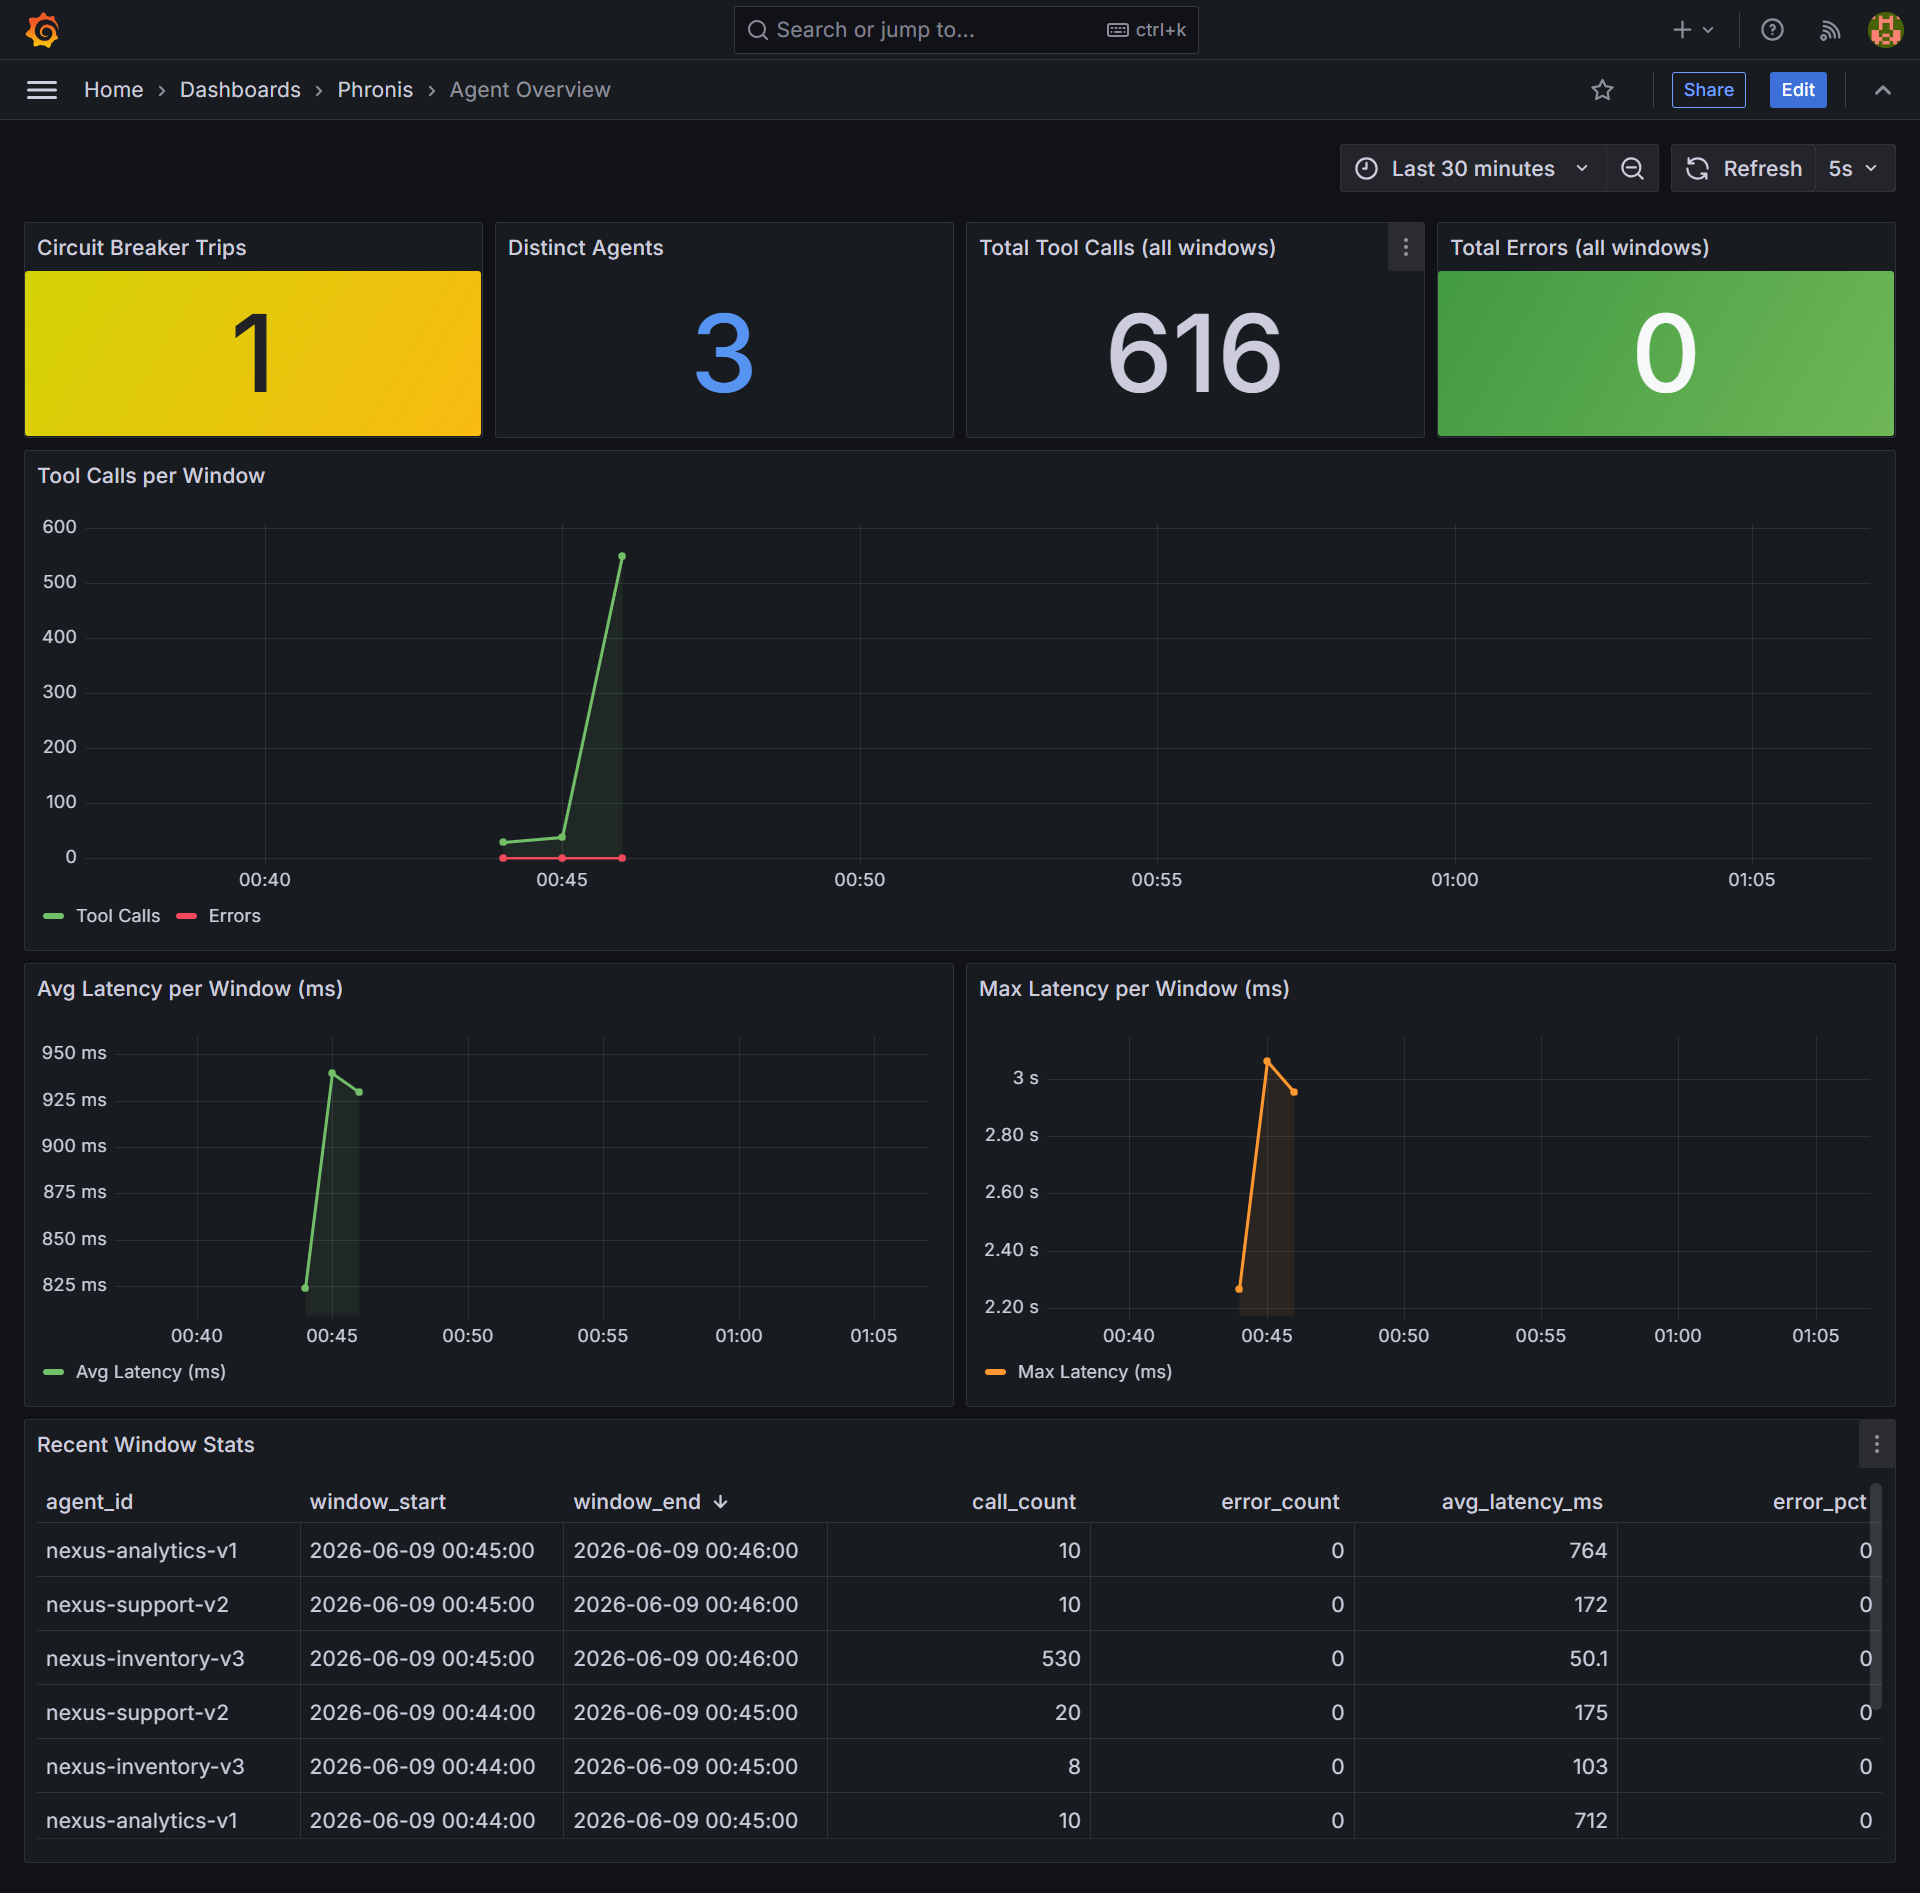Image resolution: width=1920 pixels, height=1893 pixels.
Task: Open the user profile avatar
Action: coord(1885,30)
